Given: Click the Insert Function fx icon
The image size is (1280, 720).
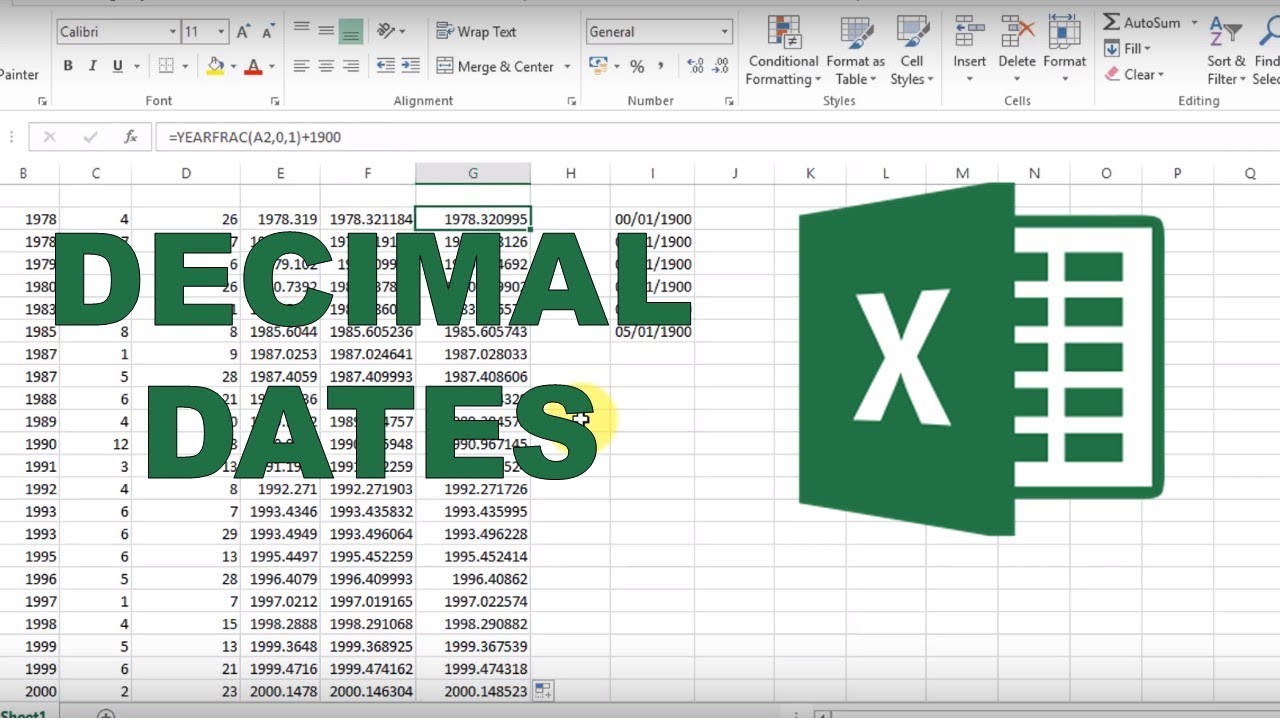Looking at the screenshot, I should click(x=130, y=137).
